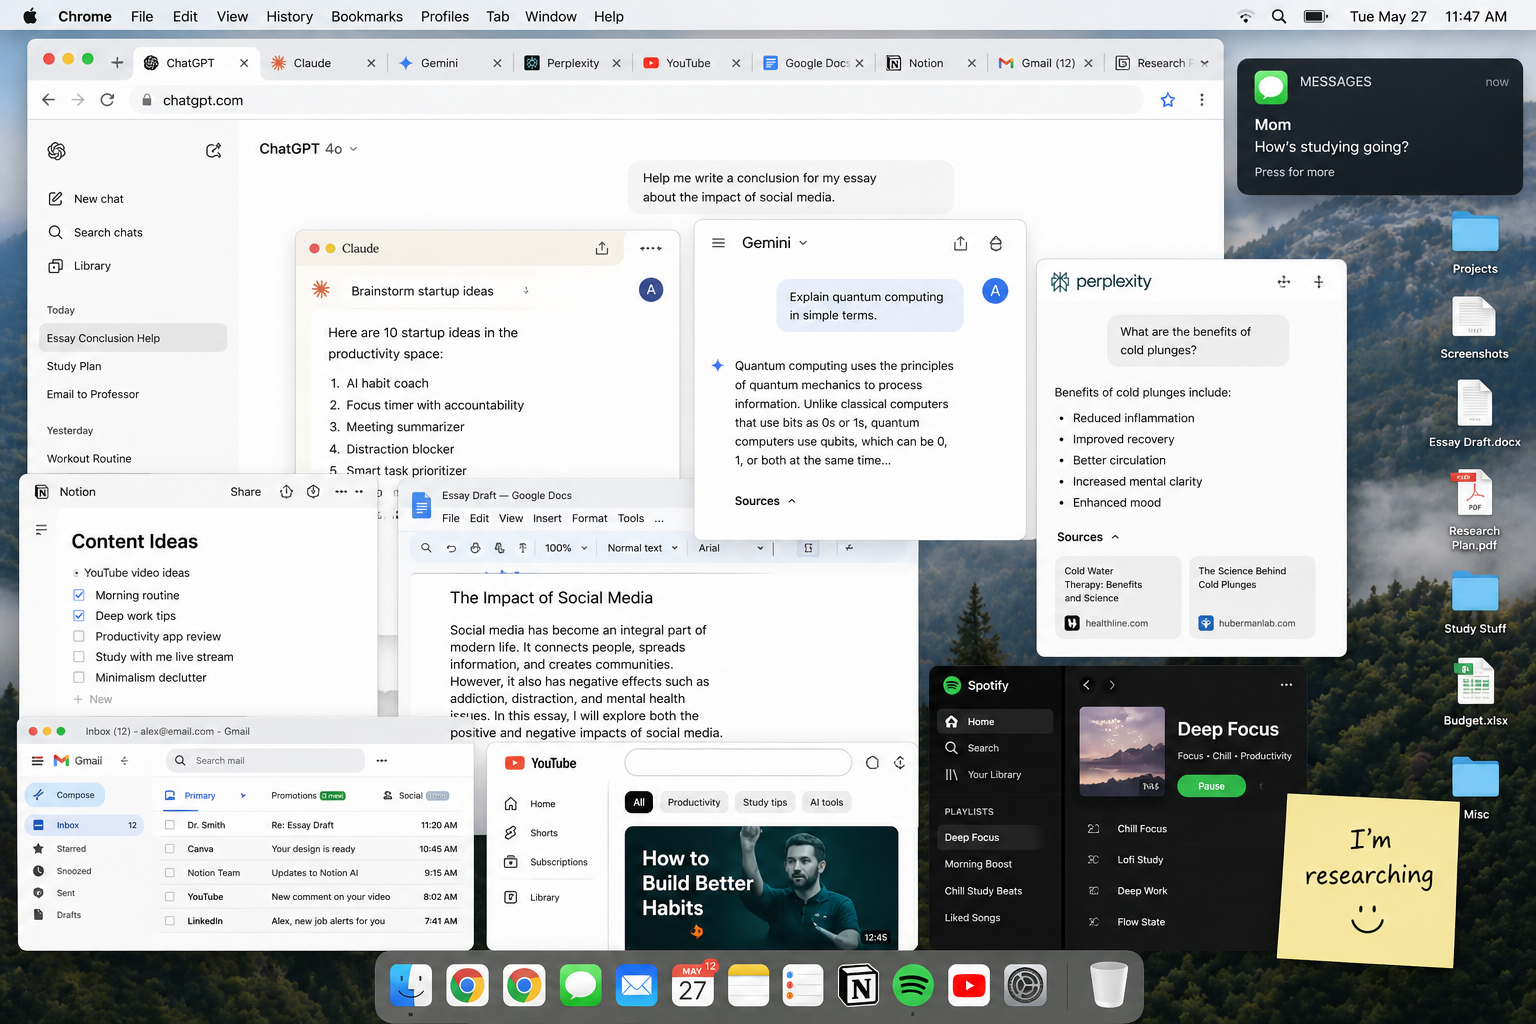This screenshot has height=1024, width=1536.
Task: Select the Canva email checkbox
Action: click(169, 849)
